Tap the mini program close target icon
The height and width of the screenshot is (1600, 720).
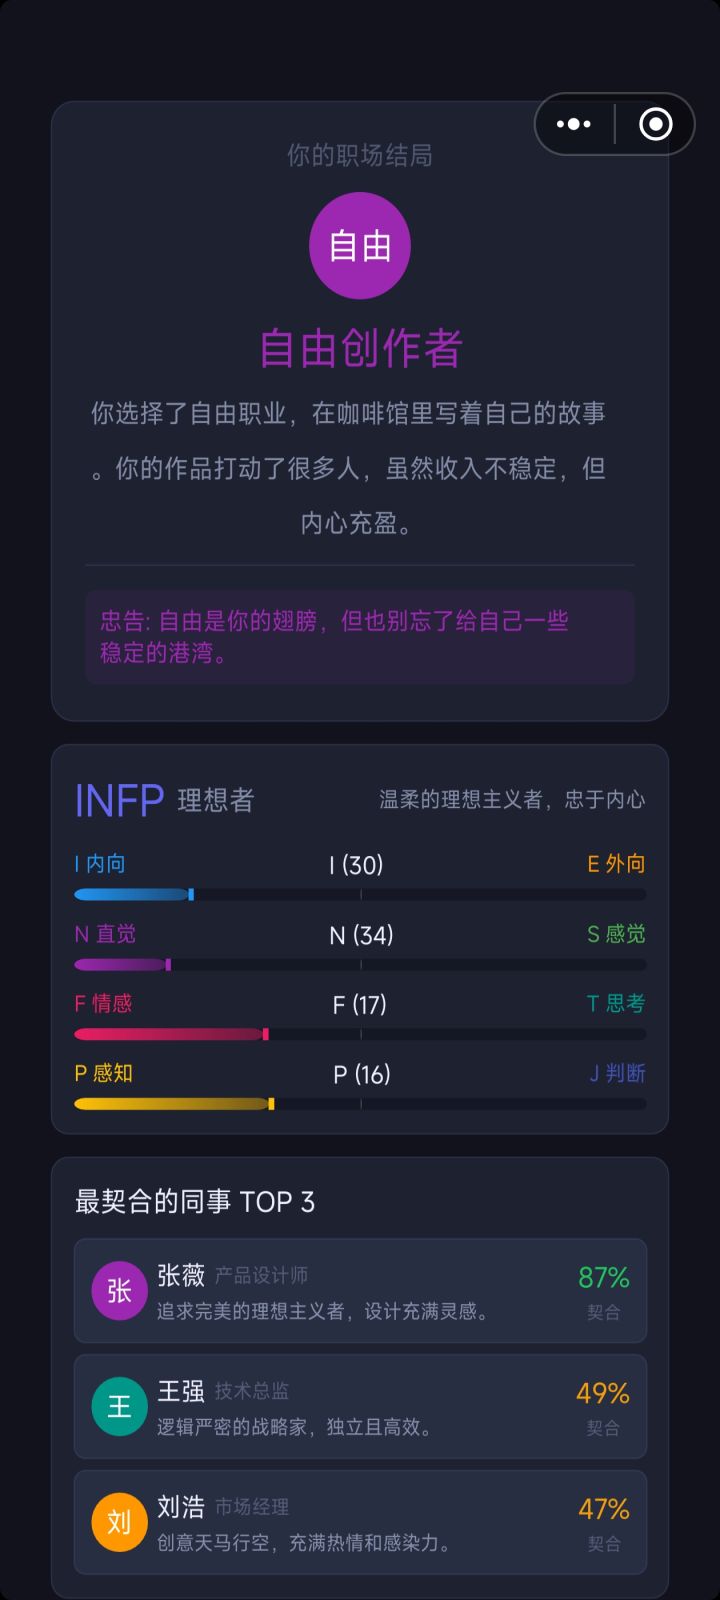[655, 124]
